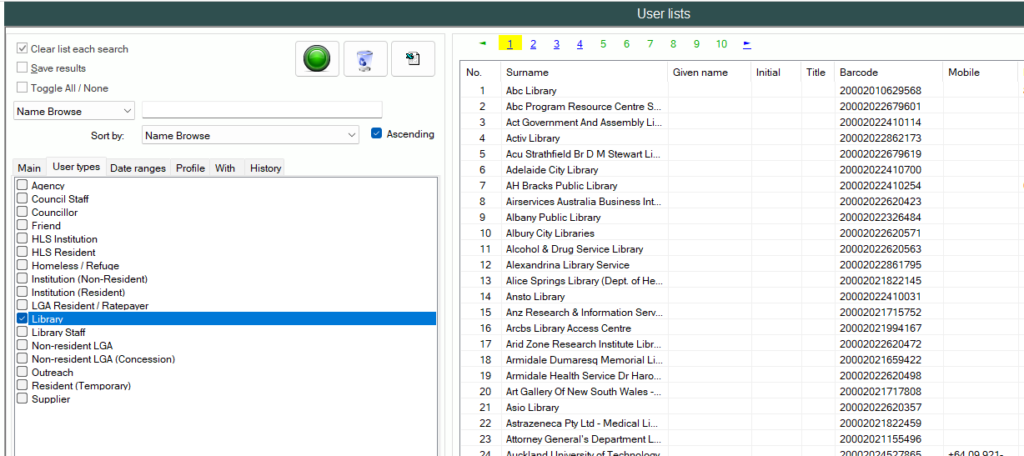Select the Albany Public Library row
Image resolution: width=1024 pixels, height=456 pixels.
pyautogui.click(x=742, y=217)
